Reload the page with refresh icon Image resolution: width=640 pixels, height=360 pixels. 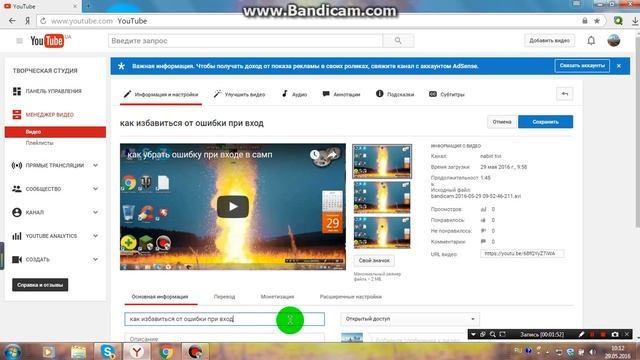[43, 21]
